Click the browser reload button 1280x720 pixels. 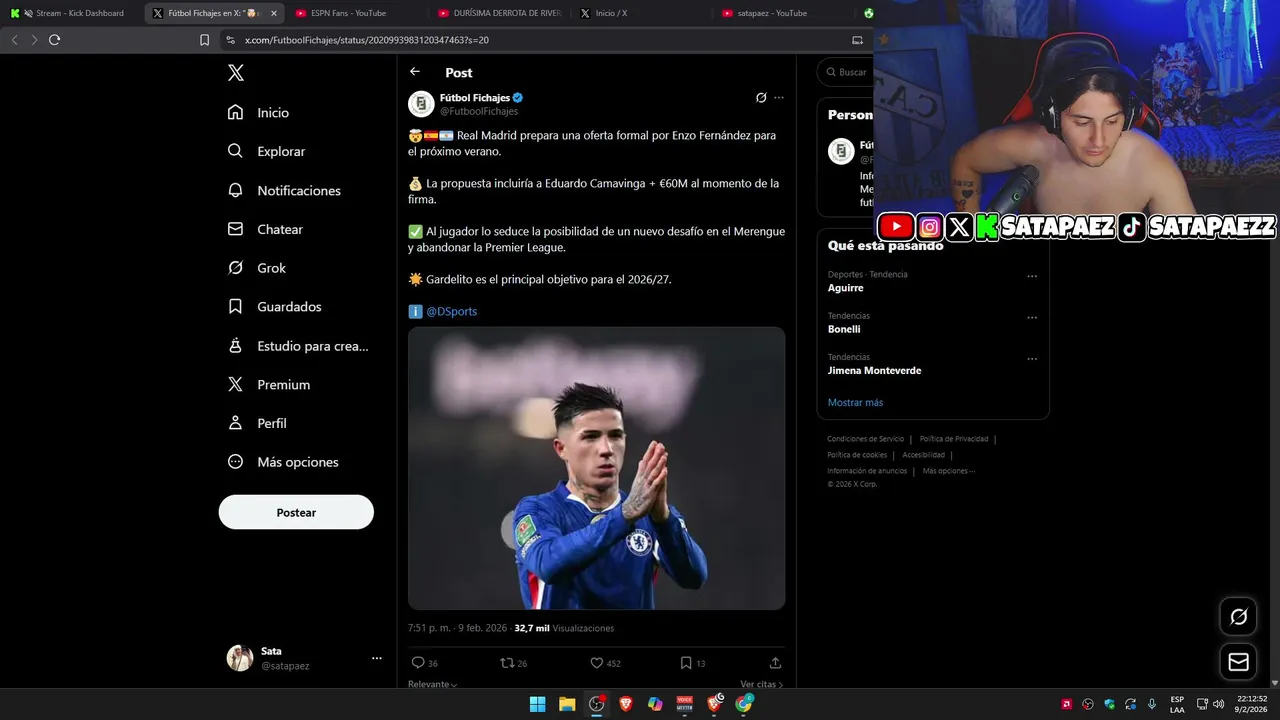click(54, 40)
